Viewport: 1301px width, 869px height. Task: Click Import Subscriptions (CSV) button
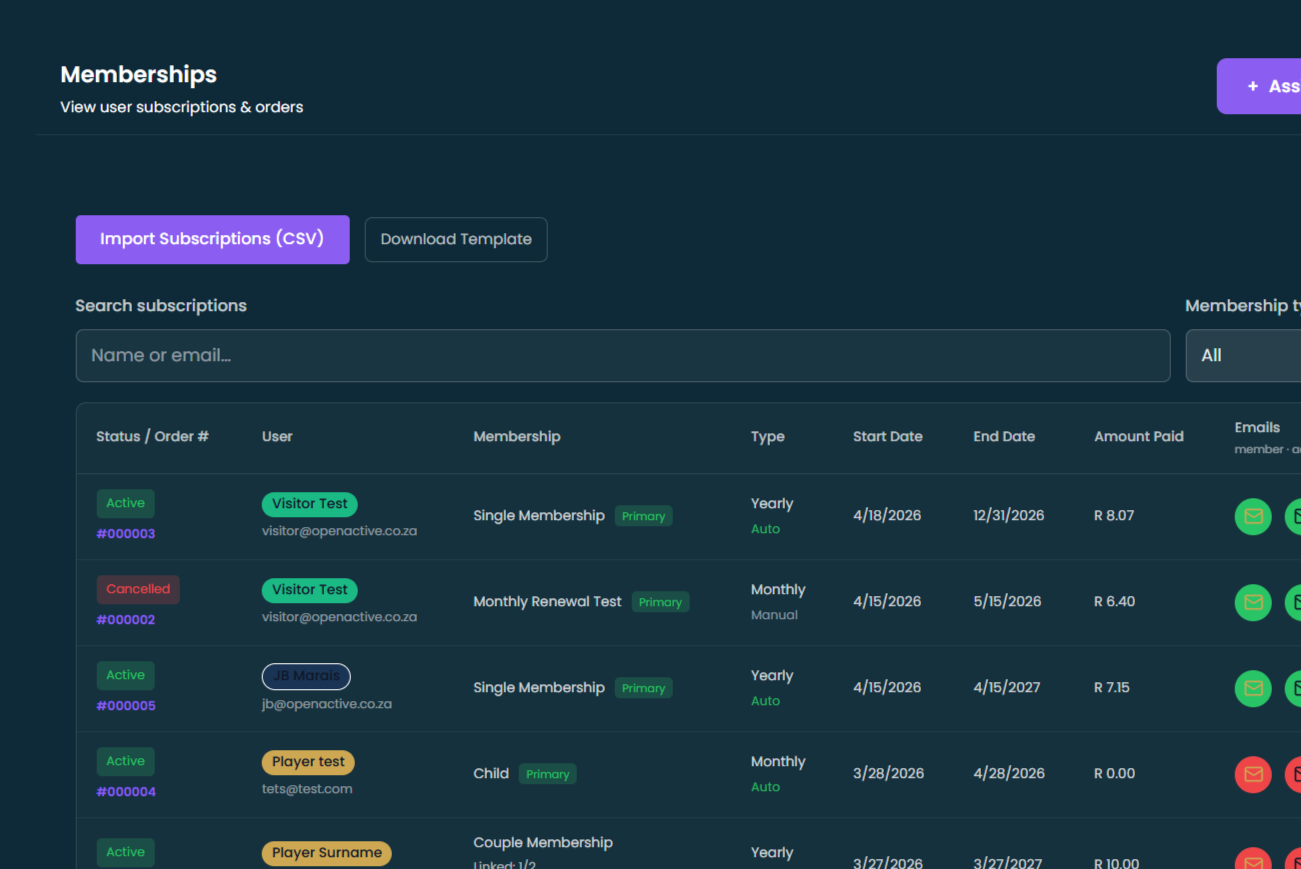click(x=212, y=240)
